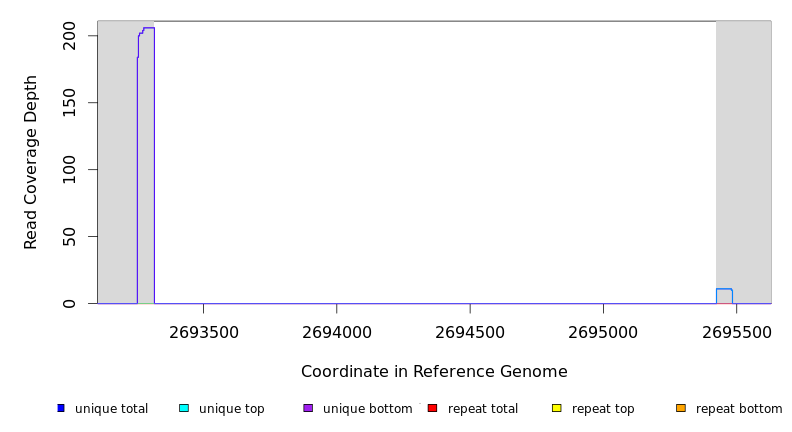Click the 2693500 x-axis tick label
This screenshot has width=792, height=432.
203,332
